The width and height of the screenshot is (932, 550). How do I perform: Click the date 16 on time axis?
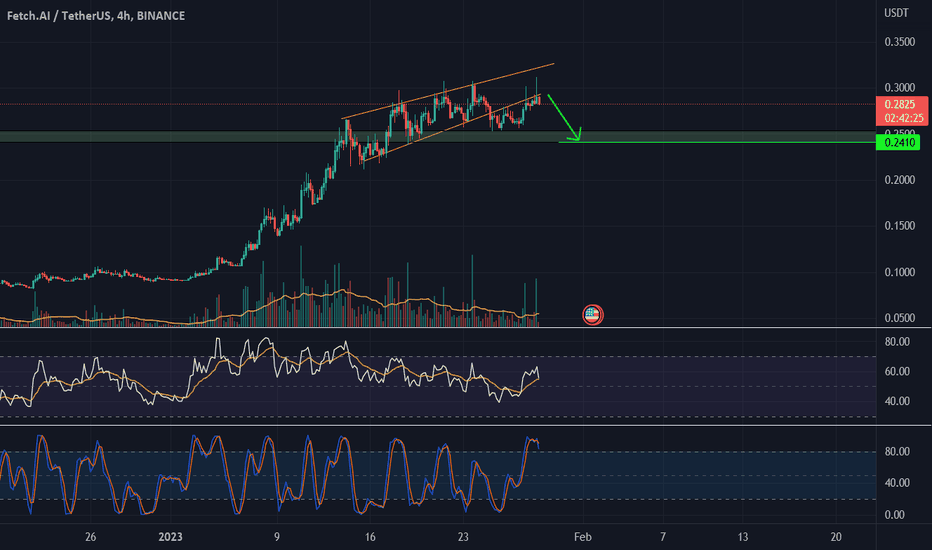pyautogui.click(x=370, y=537)
